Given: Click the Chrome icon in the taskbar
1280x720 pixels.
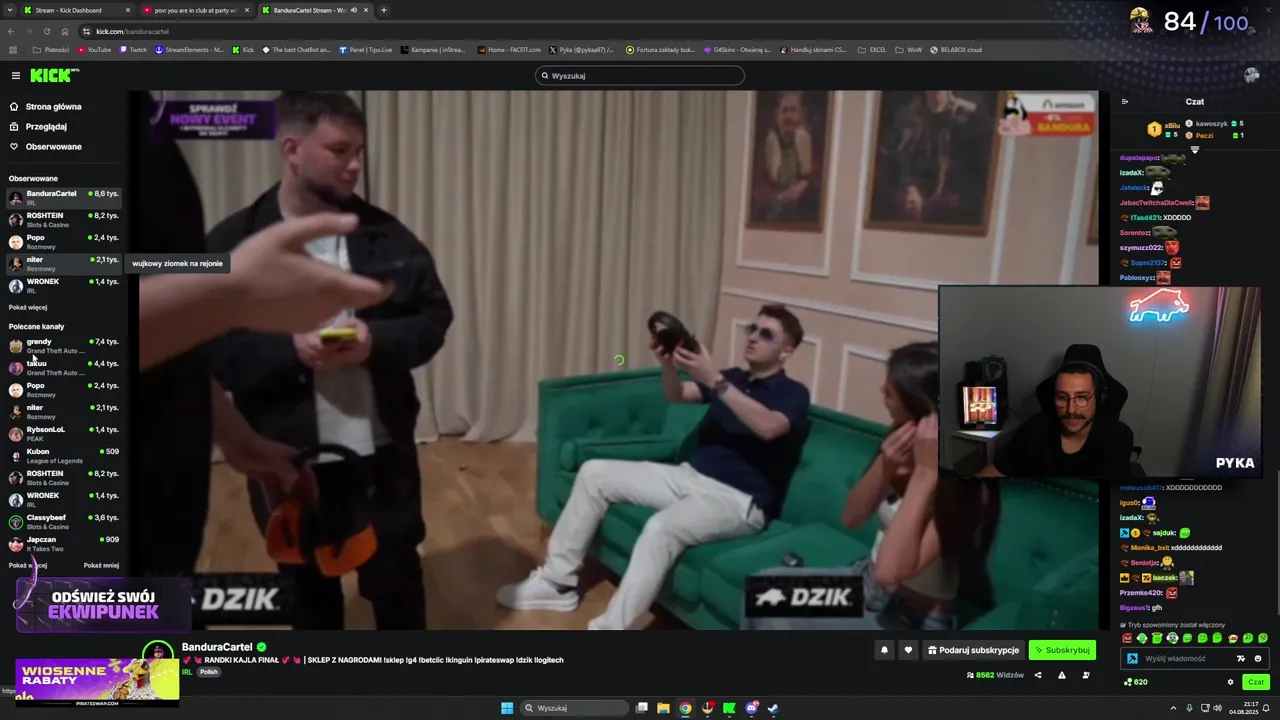Looking at the screenshot, I should click(x=685, y=708).
